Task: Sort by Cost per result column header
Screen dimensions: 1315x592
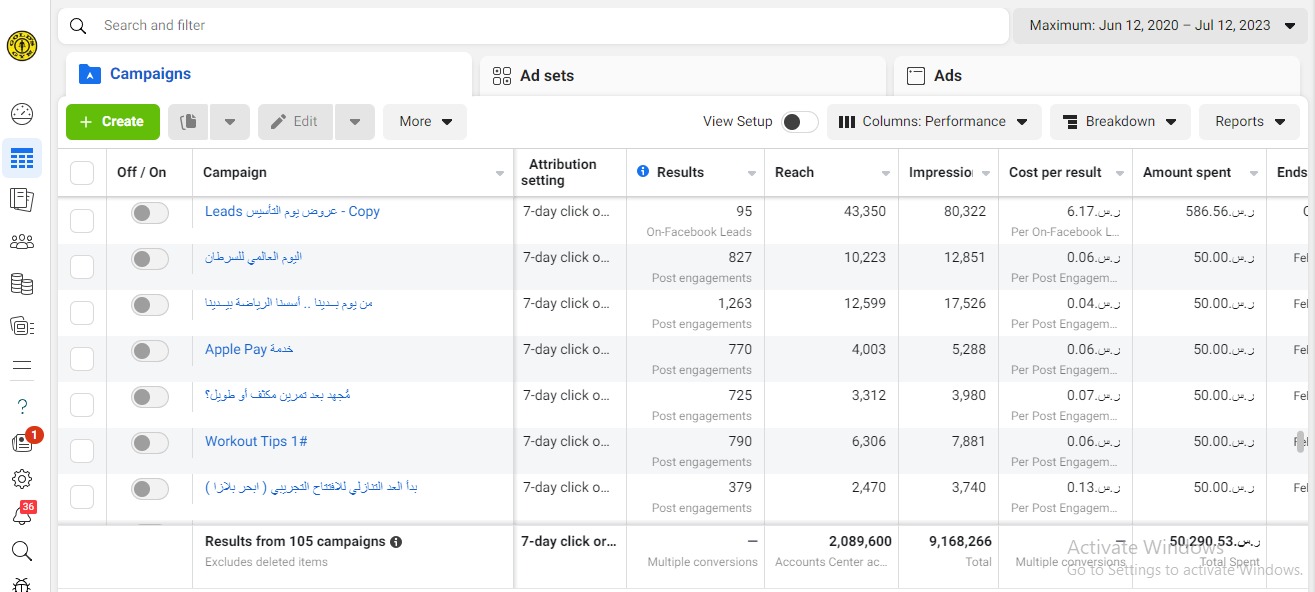Action: [x=1055, y=173]
